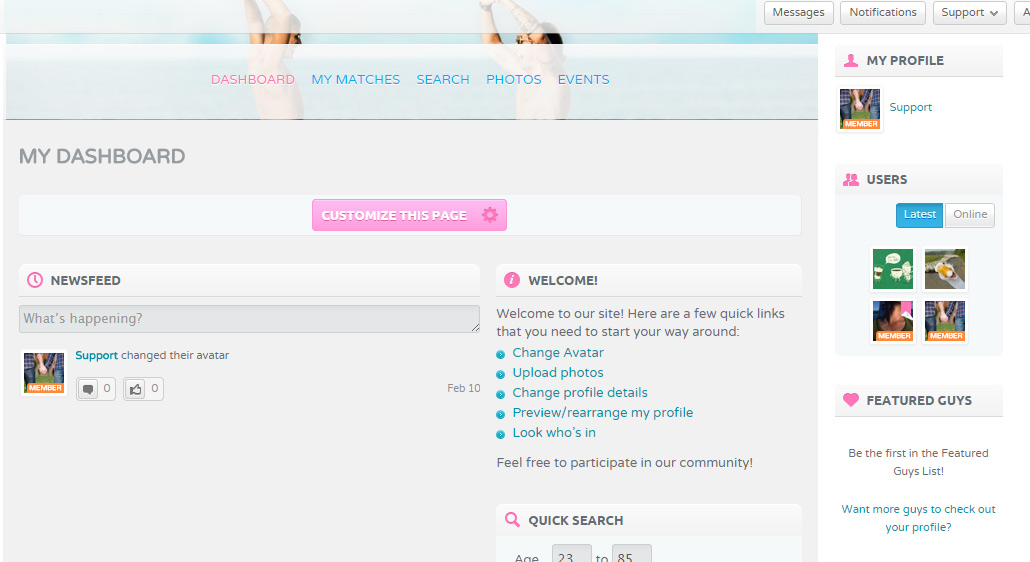The image size is (1030, 562).
Task: Open the My Matches tab
Action: (x=355, y=80)
